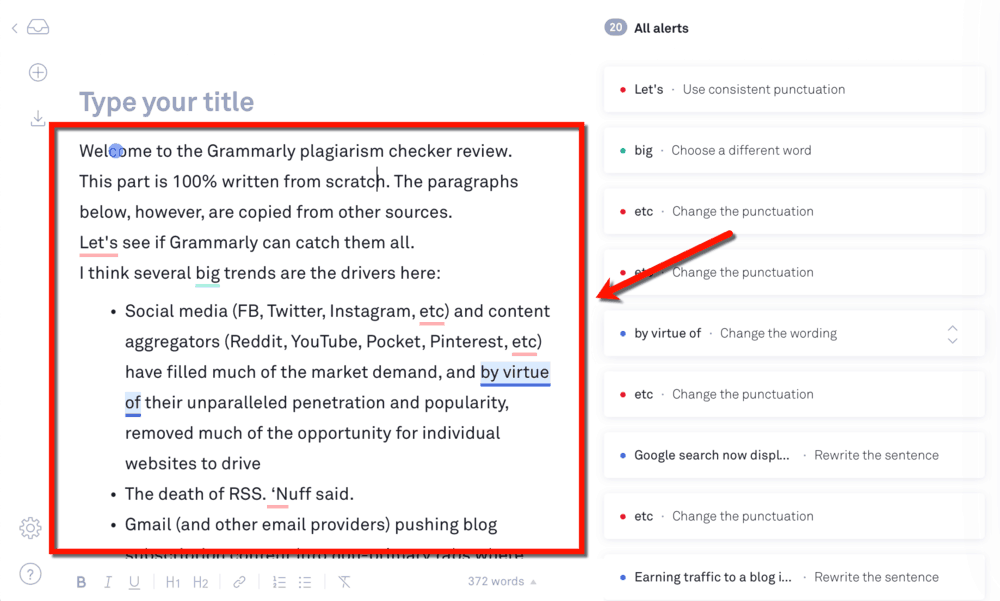Open the settings gear icon
The width and height of the screenshot is (1000, 601).
30,528
